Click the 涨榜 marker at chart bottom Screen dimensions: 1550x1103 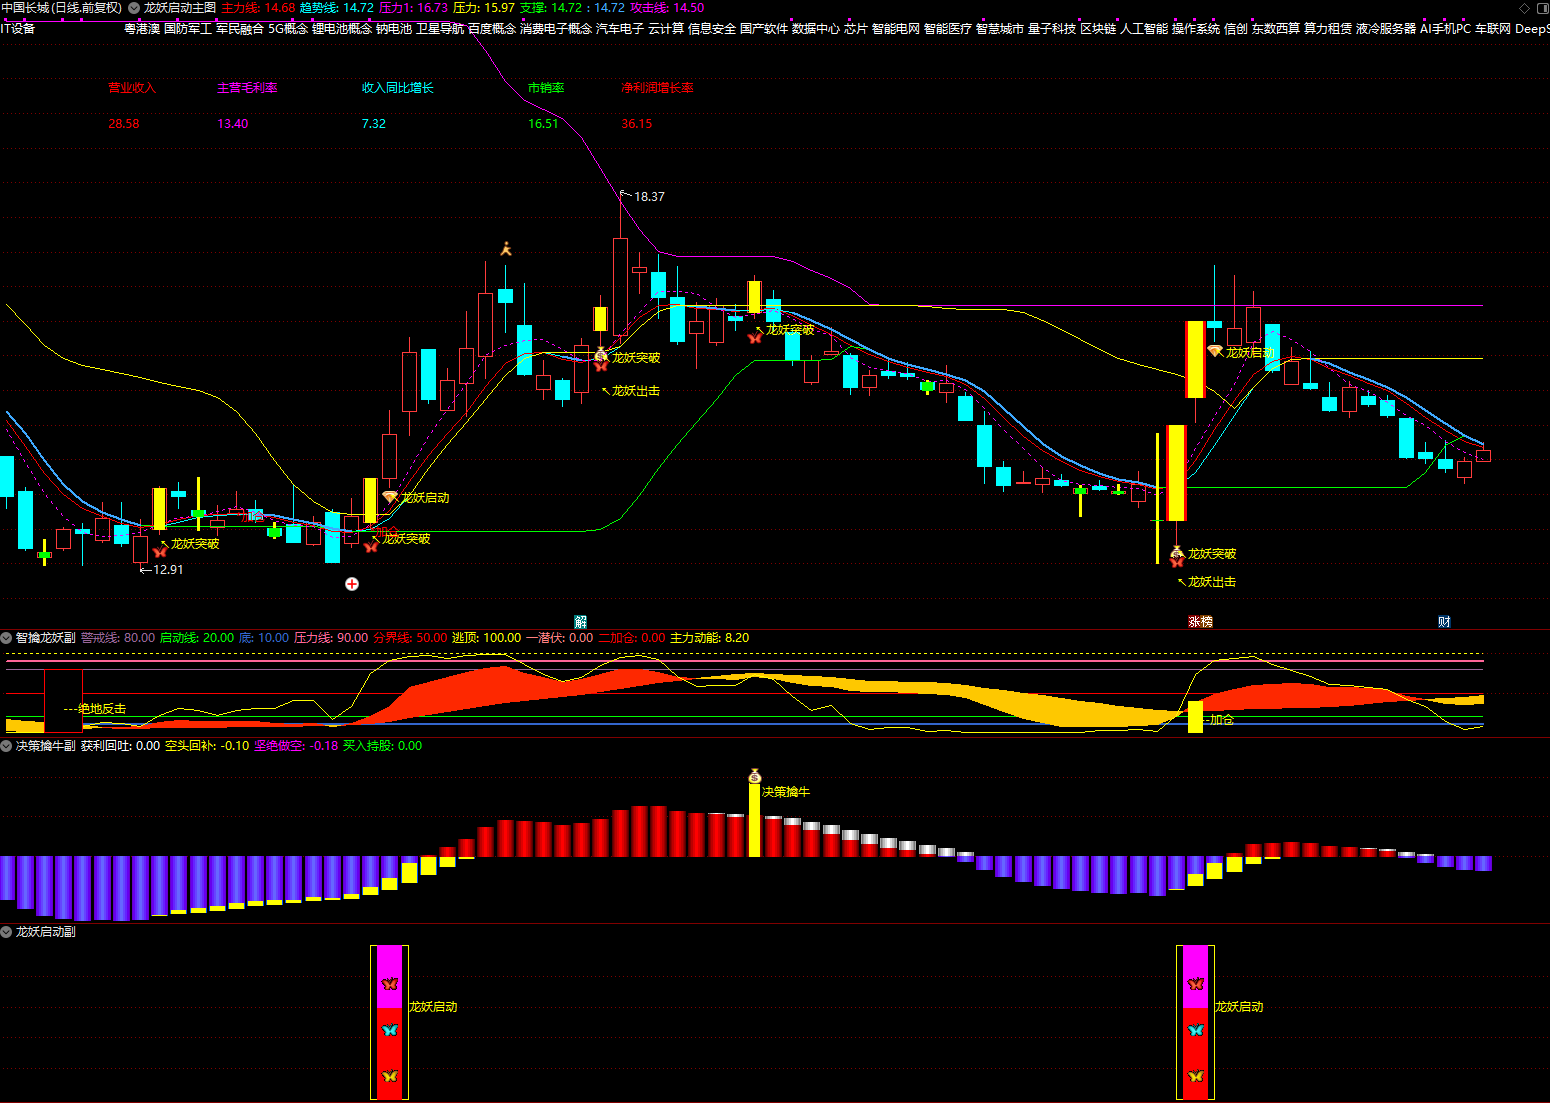(1200, 622)
